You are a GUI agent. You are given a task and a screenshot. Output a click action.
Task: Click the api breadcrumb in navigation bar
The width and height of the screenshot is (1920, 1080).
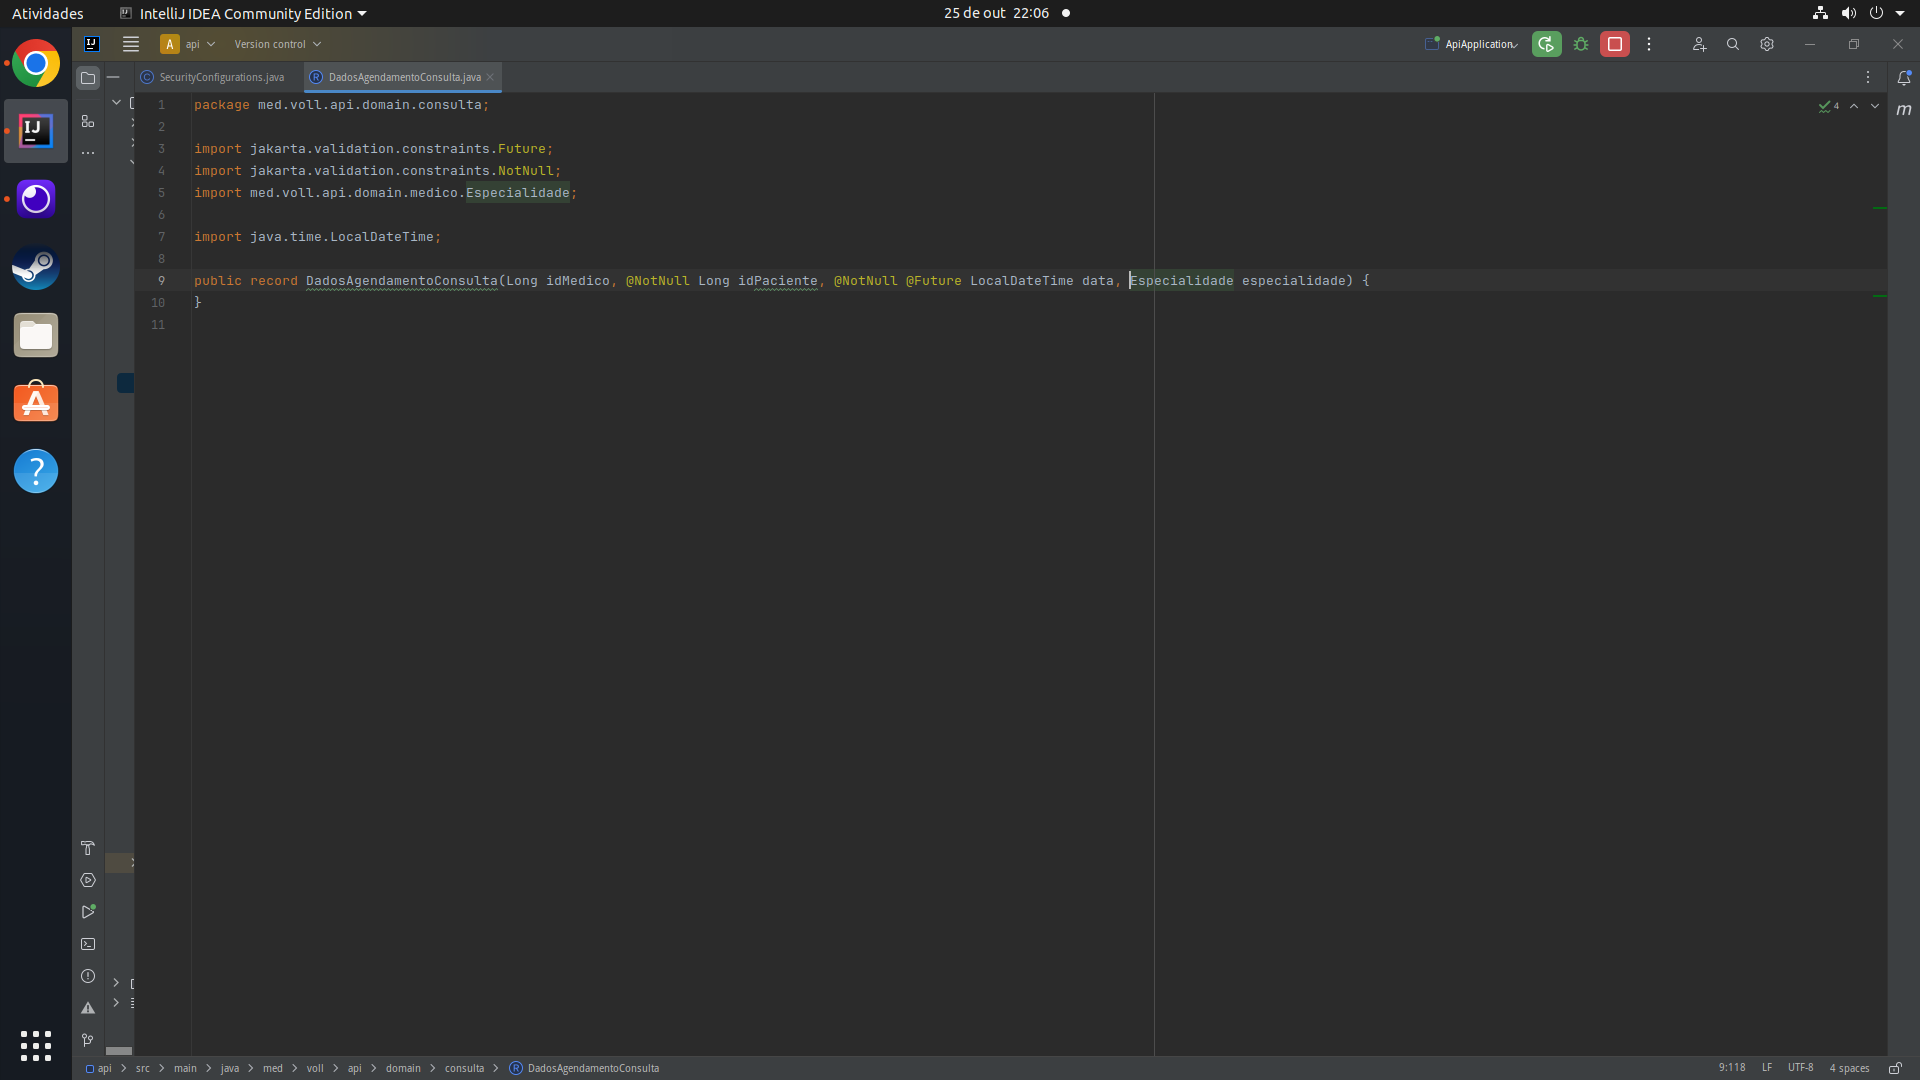click(99, 1068)
